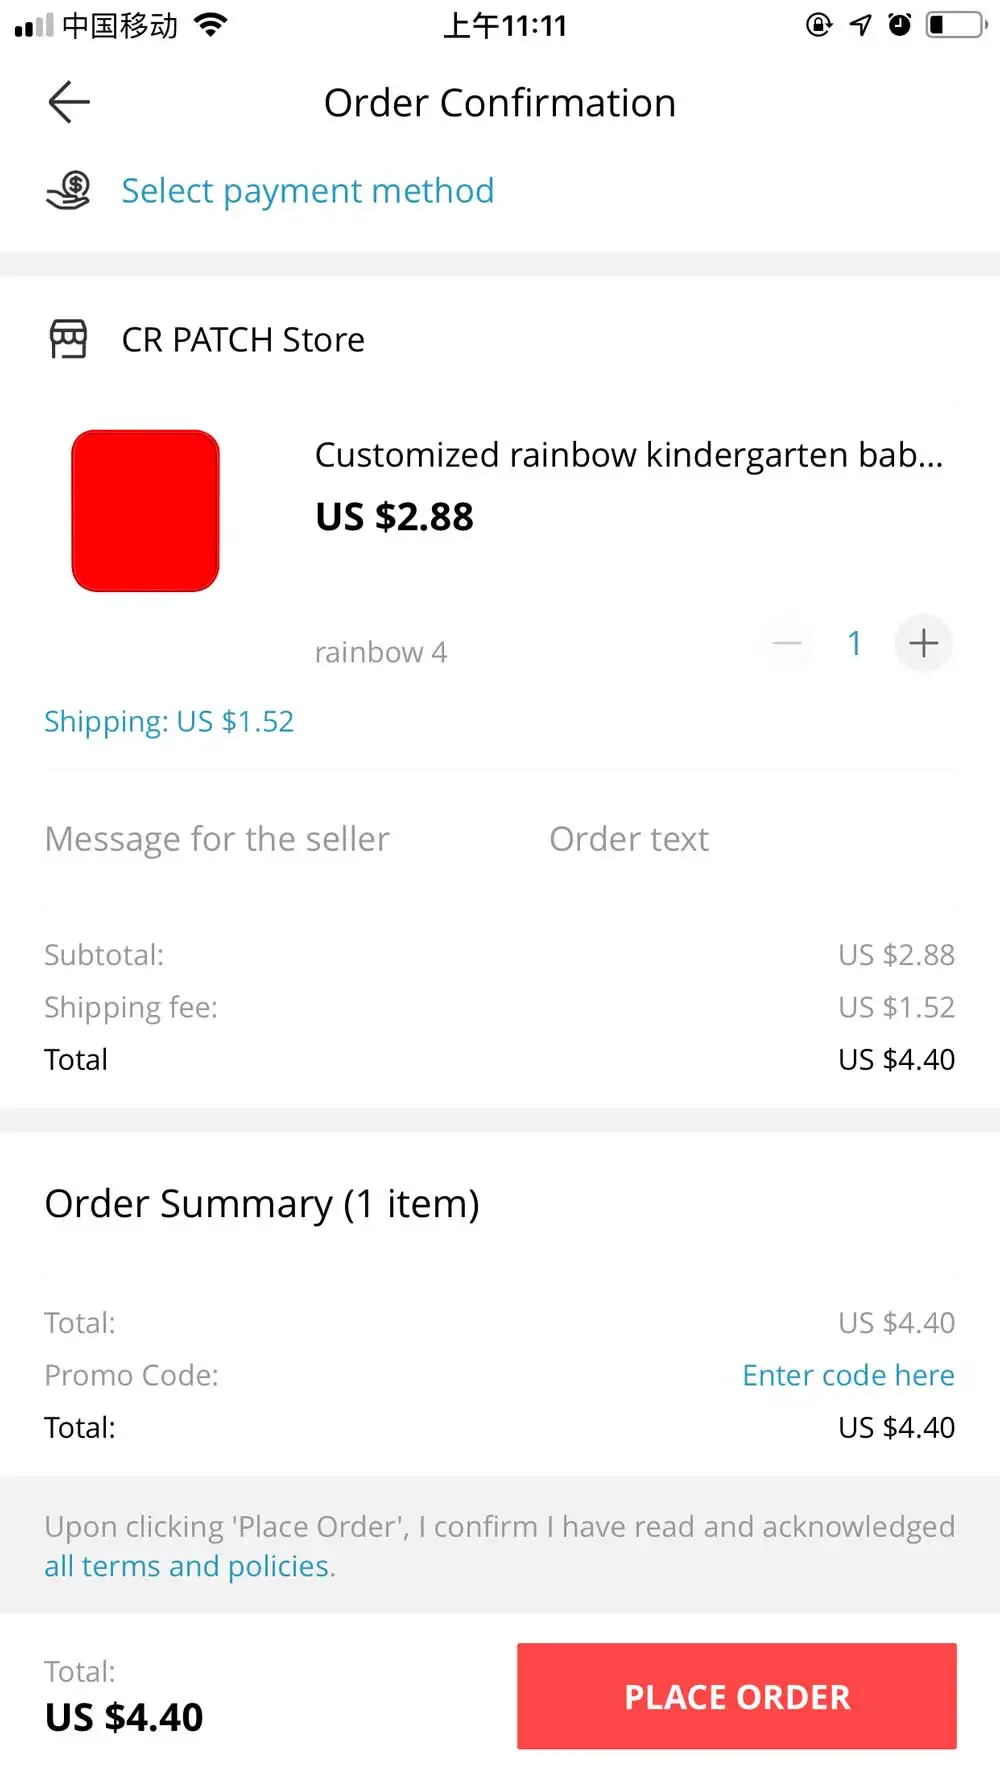Expand Shipping: US $1.52 options
This screenshot has width=1000, height=1778.
169,721
